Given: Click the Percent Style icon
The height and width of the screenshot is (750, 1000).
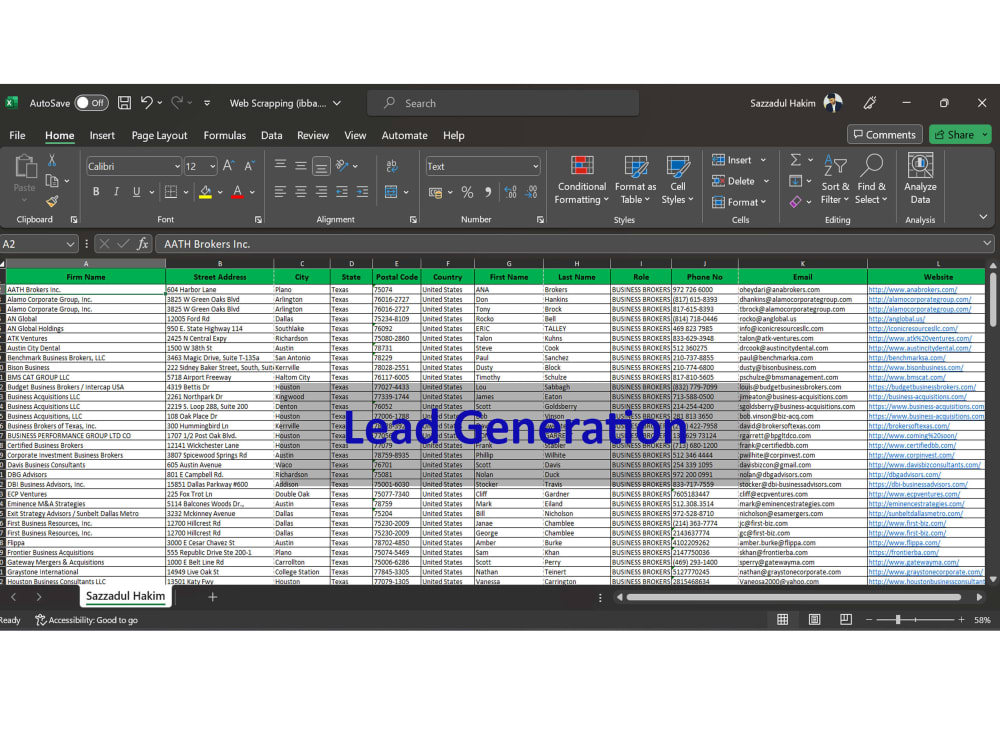Looking at the screenshot, I should coord(467,192).
